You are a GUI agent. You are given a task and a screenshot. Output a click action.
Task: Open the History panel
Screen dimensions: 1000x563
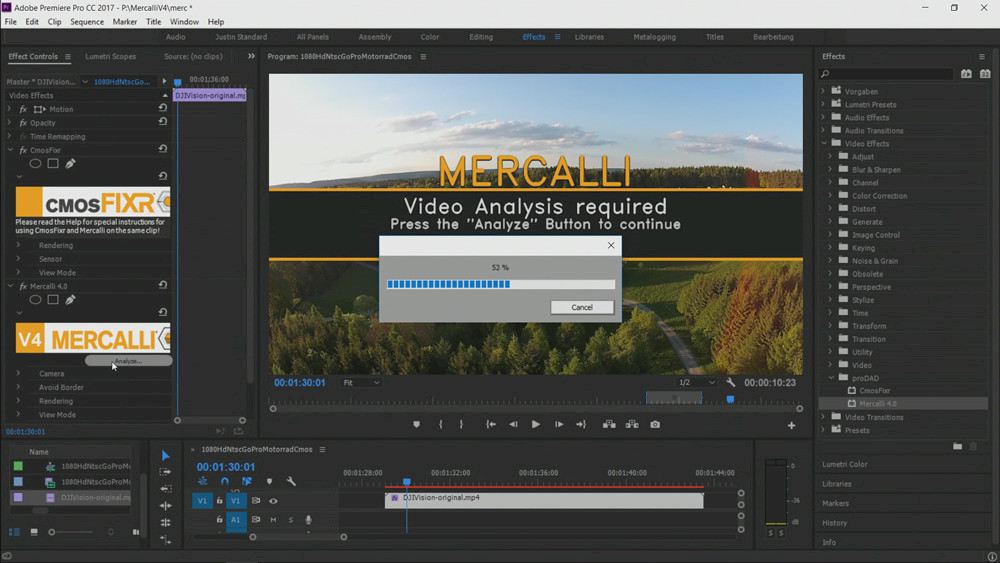click(834, 523)
